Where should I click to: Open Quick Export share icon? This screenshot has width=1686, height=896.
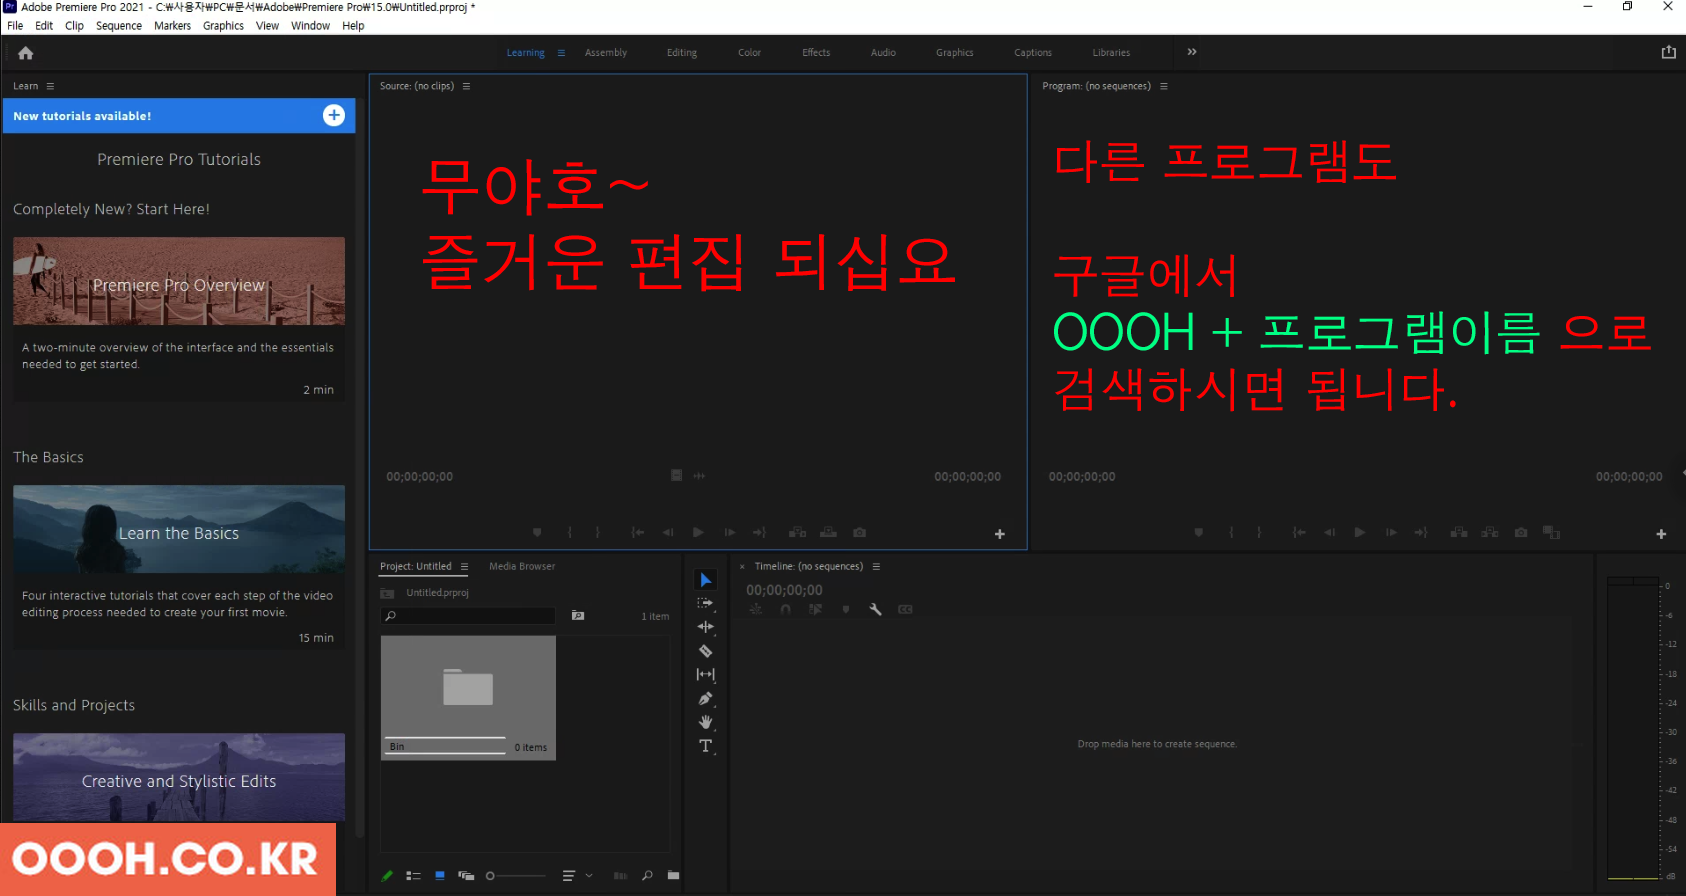point(1668,52)
